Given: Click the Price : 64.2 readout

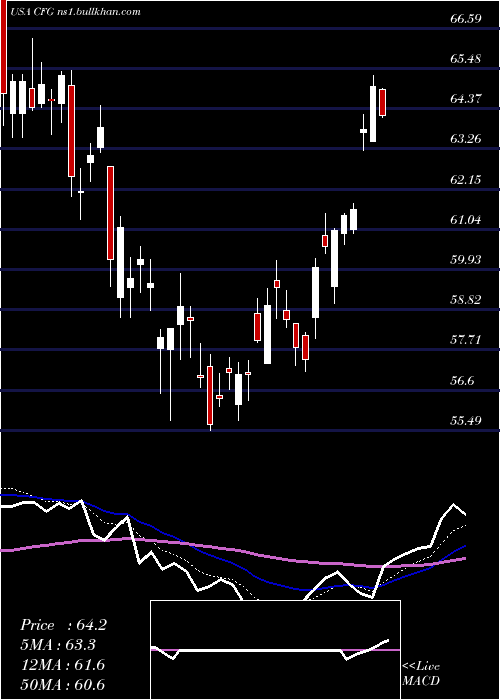Looking at the screenshot, I should coord(63,625).
